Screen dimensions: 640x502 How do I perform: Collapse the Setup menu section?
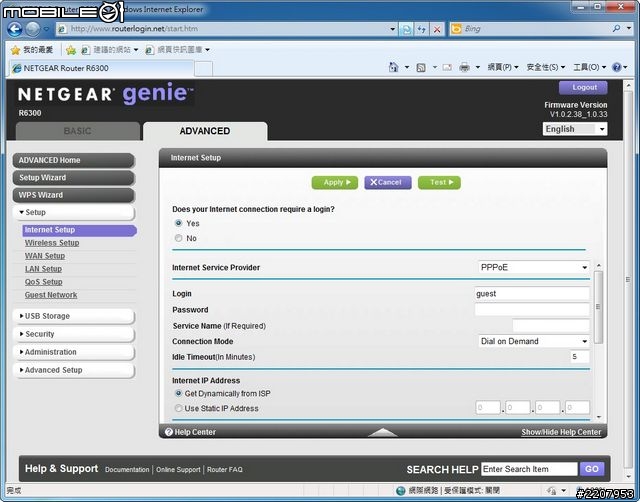(x=73, y=212)
